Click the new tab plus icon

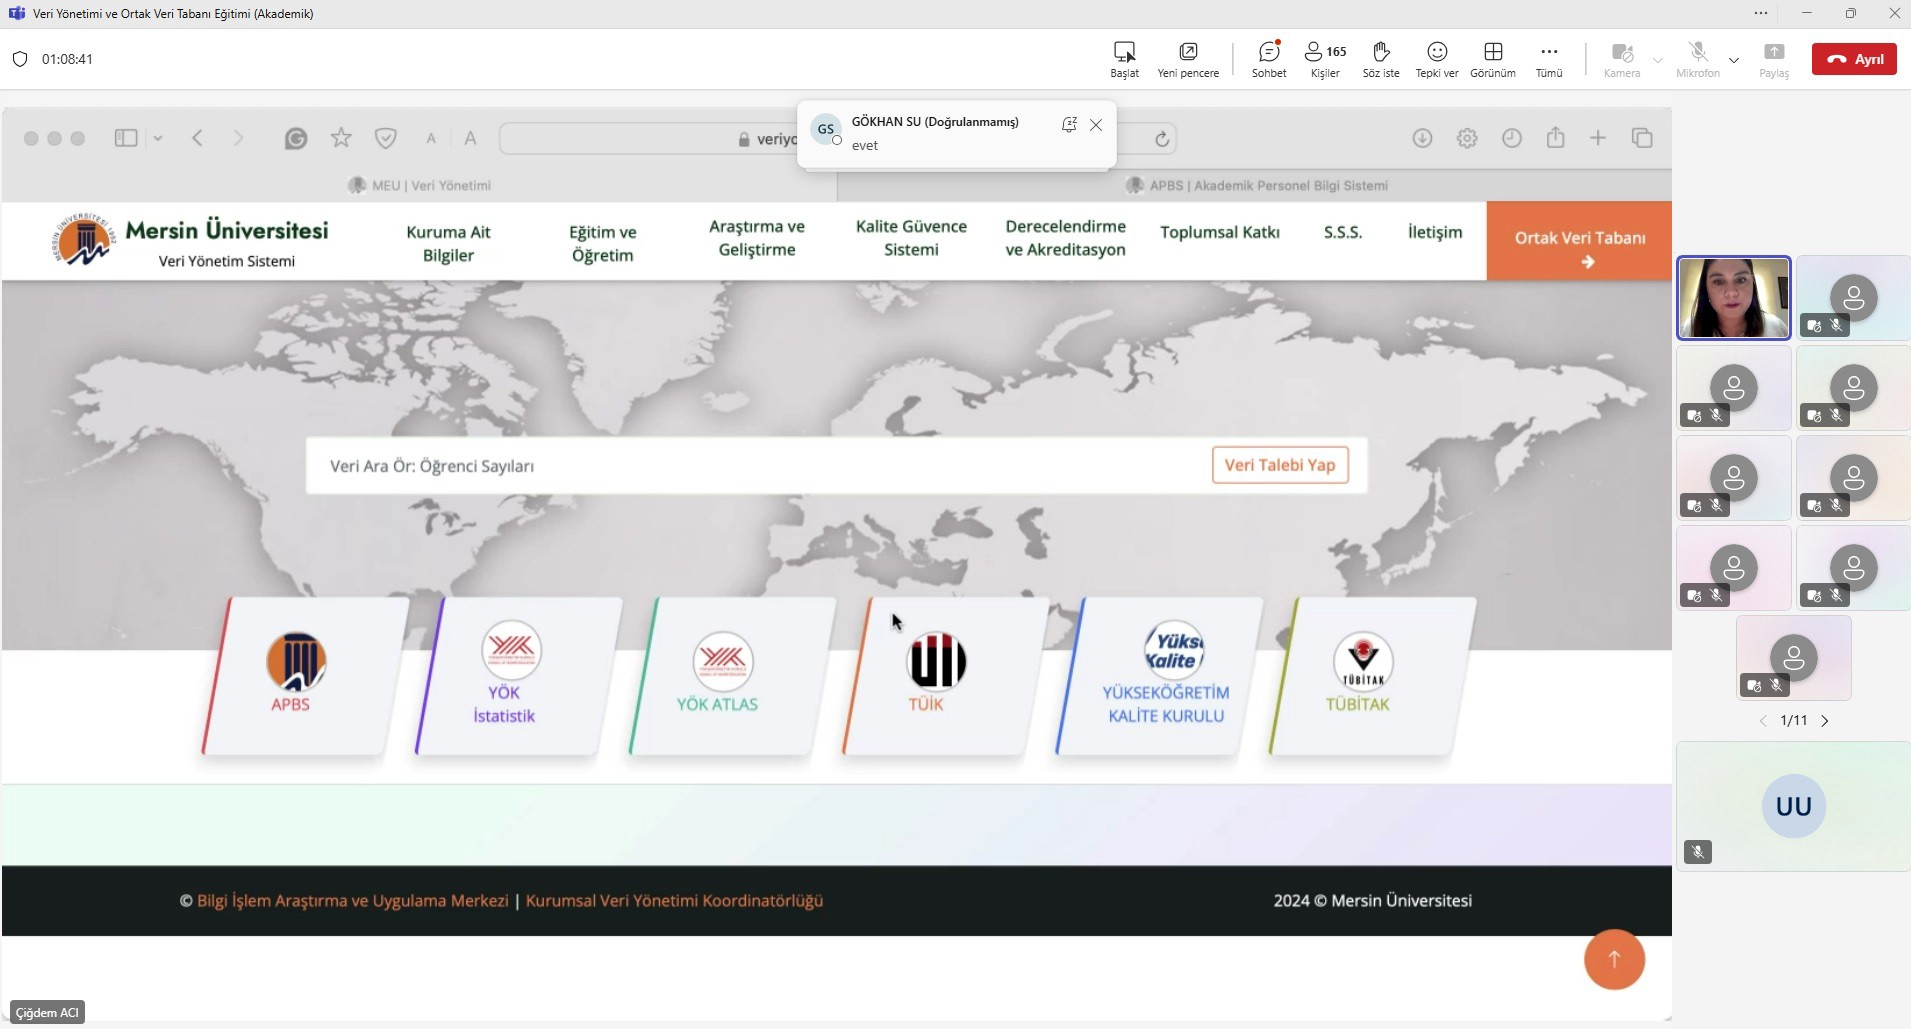click(1598, 138)
